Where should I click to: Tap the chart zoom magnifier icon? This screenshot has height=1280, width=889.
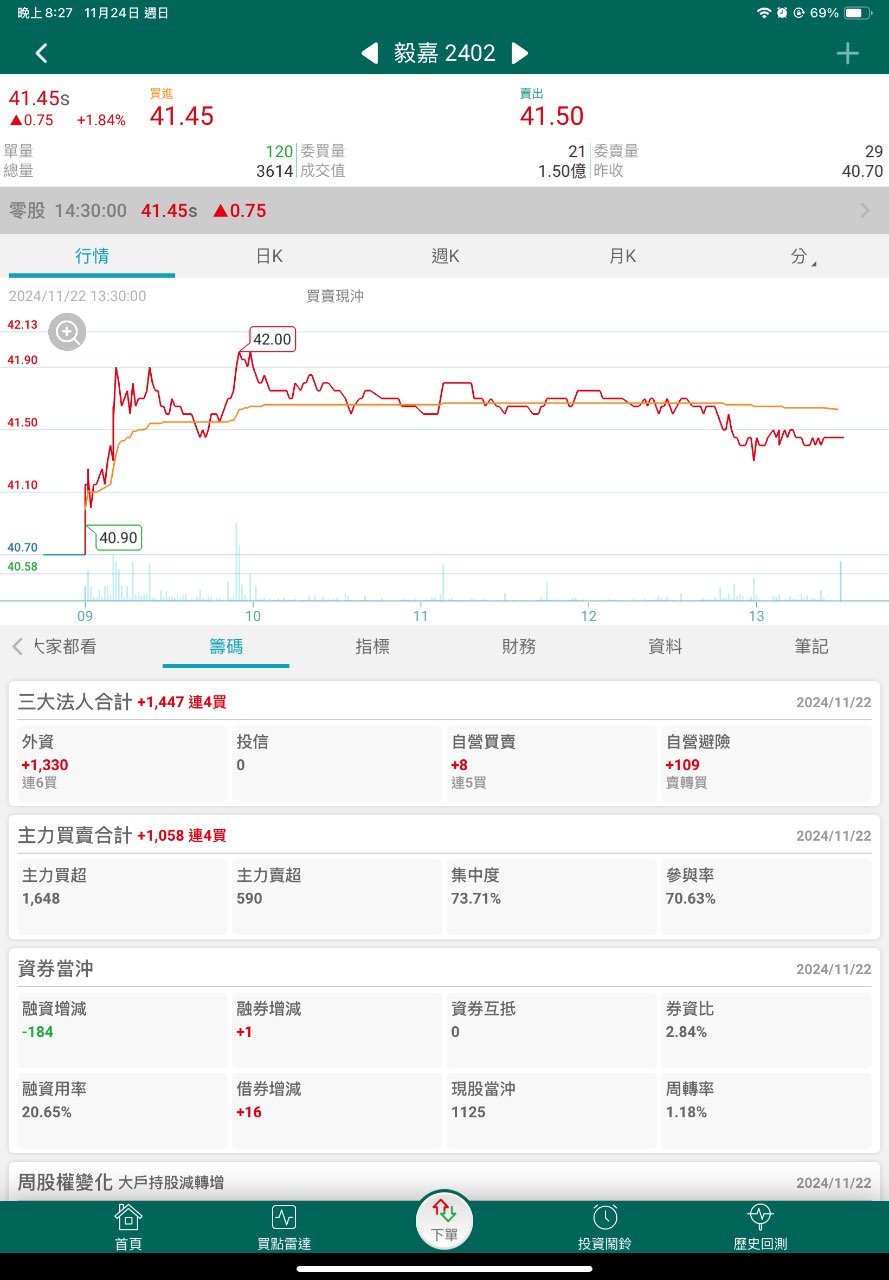click(68, 332)
